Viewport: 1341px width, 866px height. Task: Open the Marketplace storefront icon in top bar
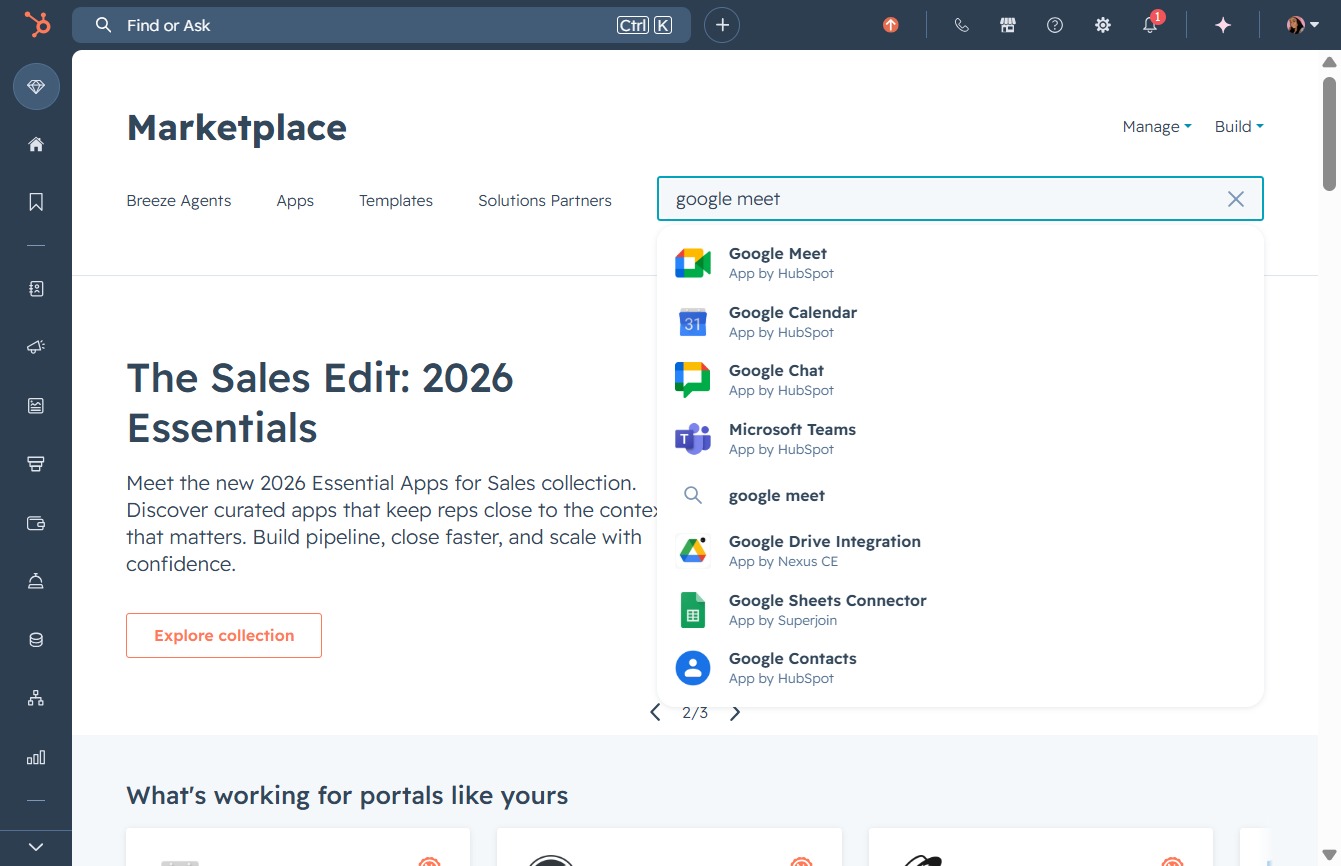[1008, 25]
